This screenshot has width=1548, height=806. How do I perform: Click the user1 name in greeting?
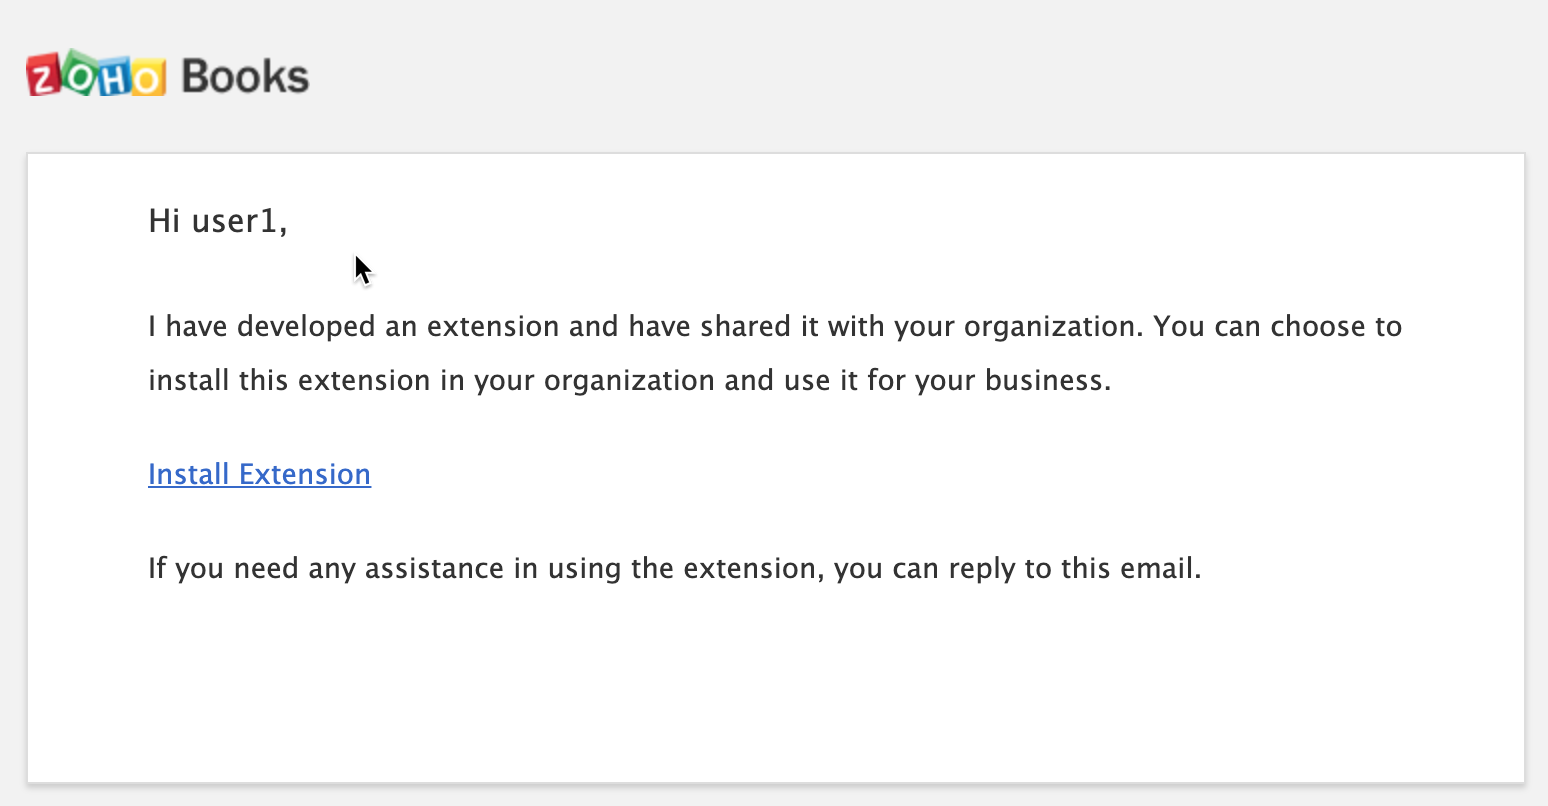[239, 220]
